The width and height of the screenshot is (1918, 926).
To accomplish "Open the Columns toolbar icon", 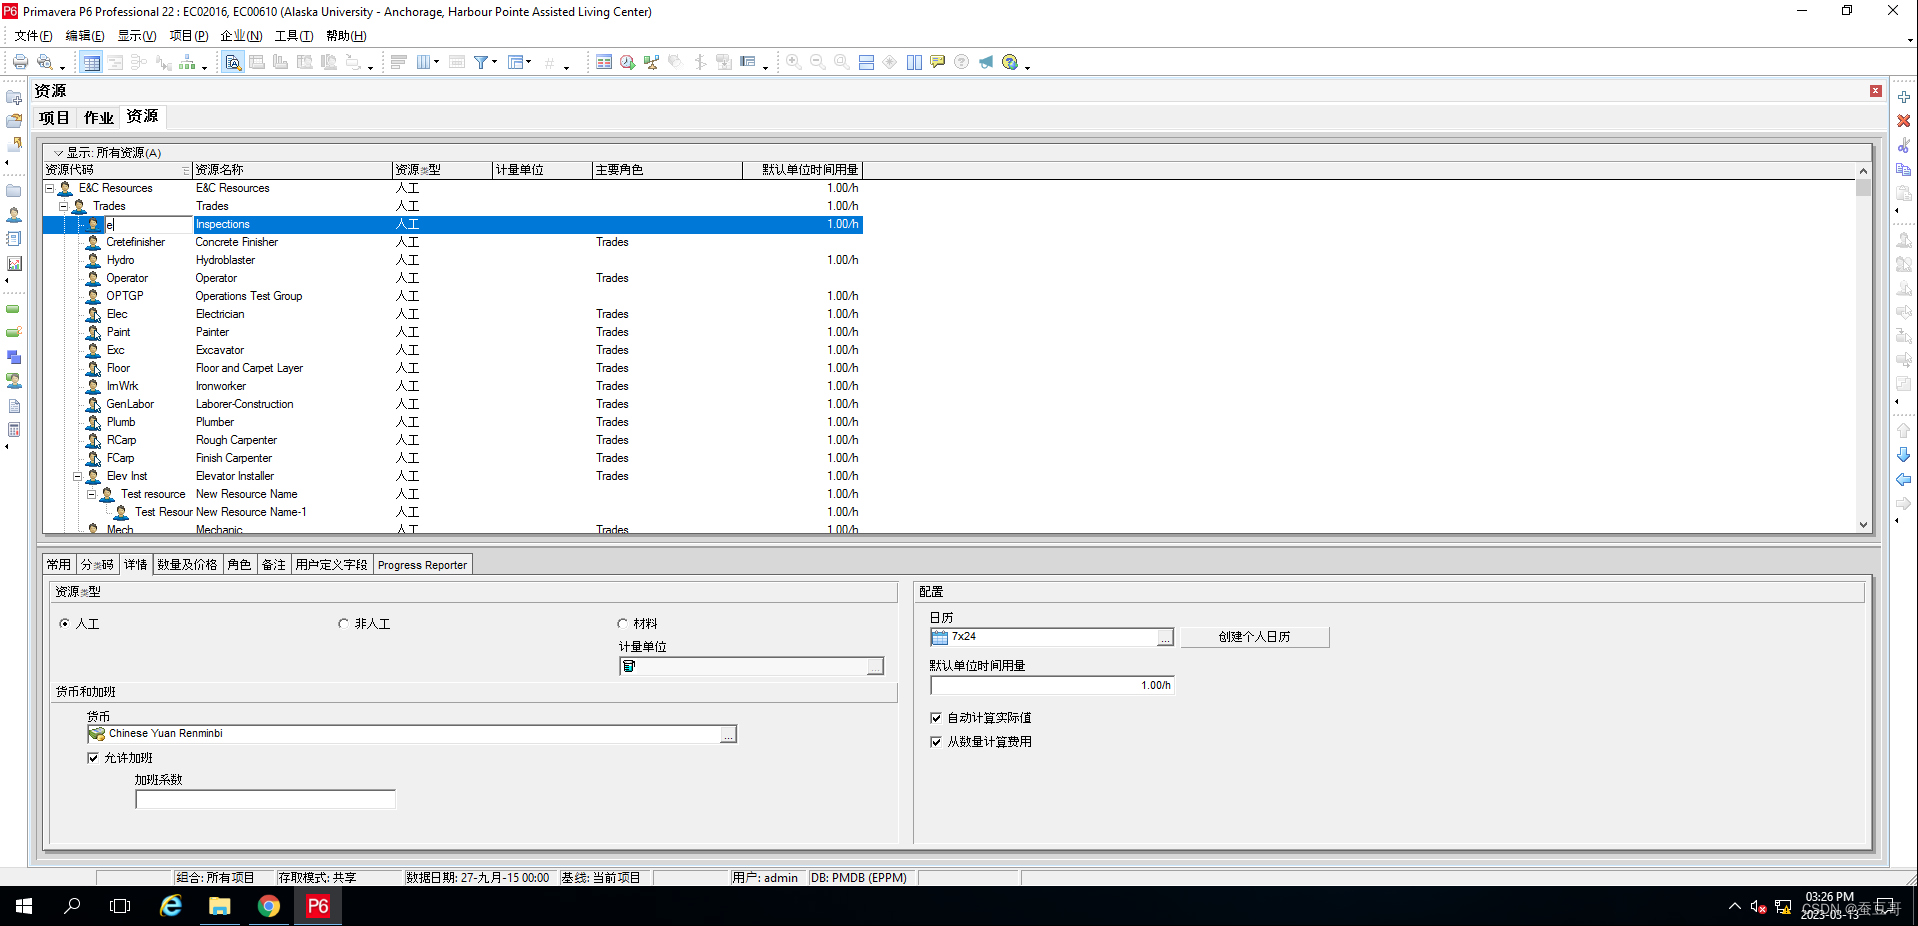I will pos(423,62).
